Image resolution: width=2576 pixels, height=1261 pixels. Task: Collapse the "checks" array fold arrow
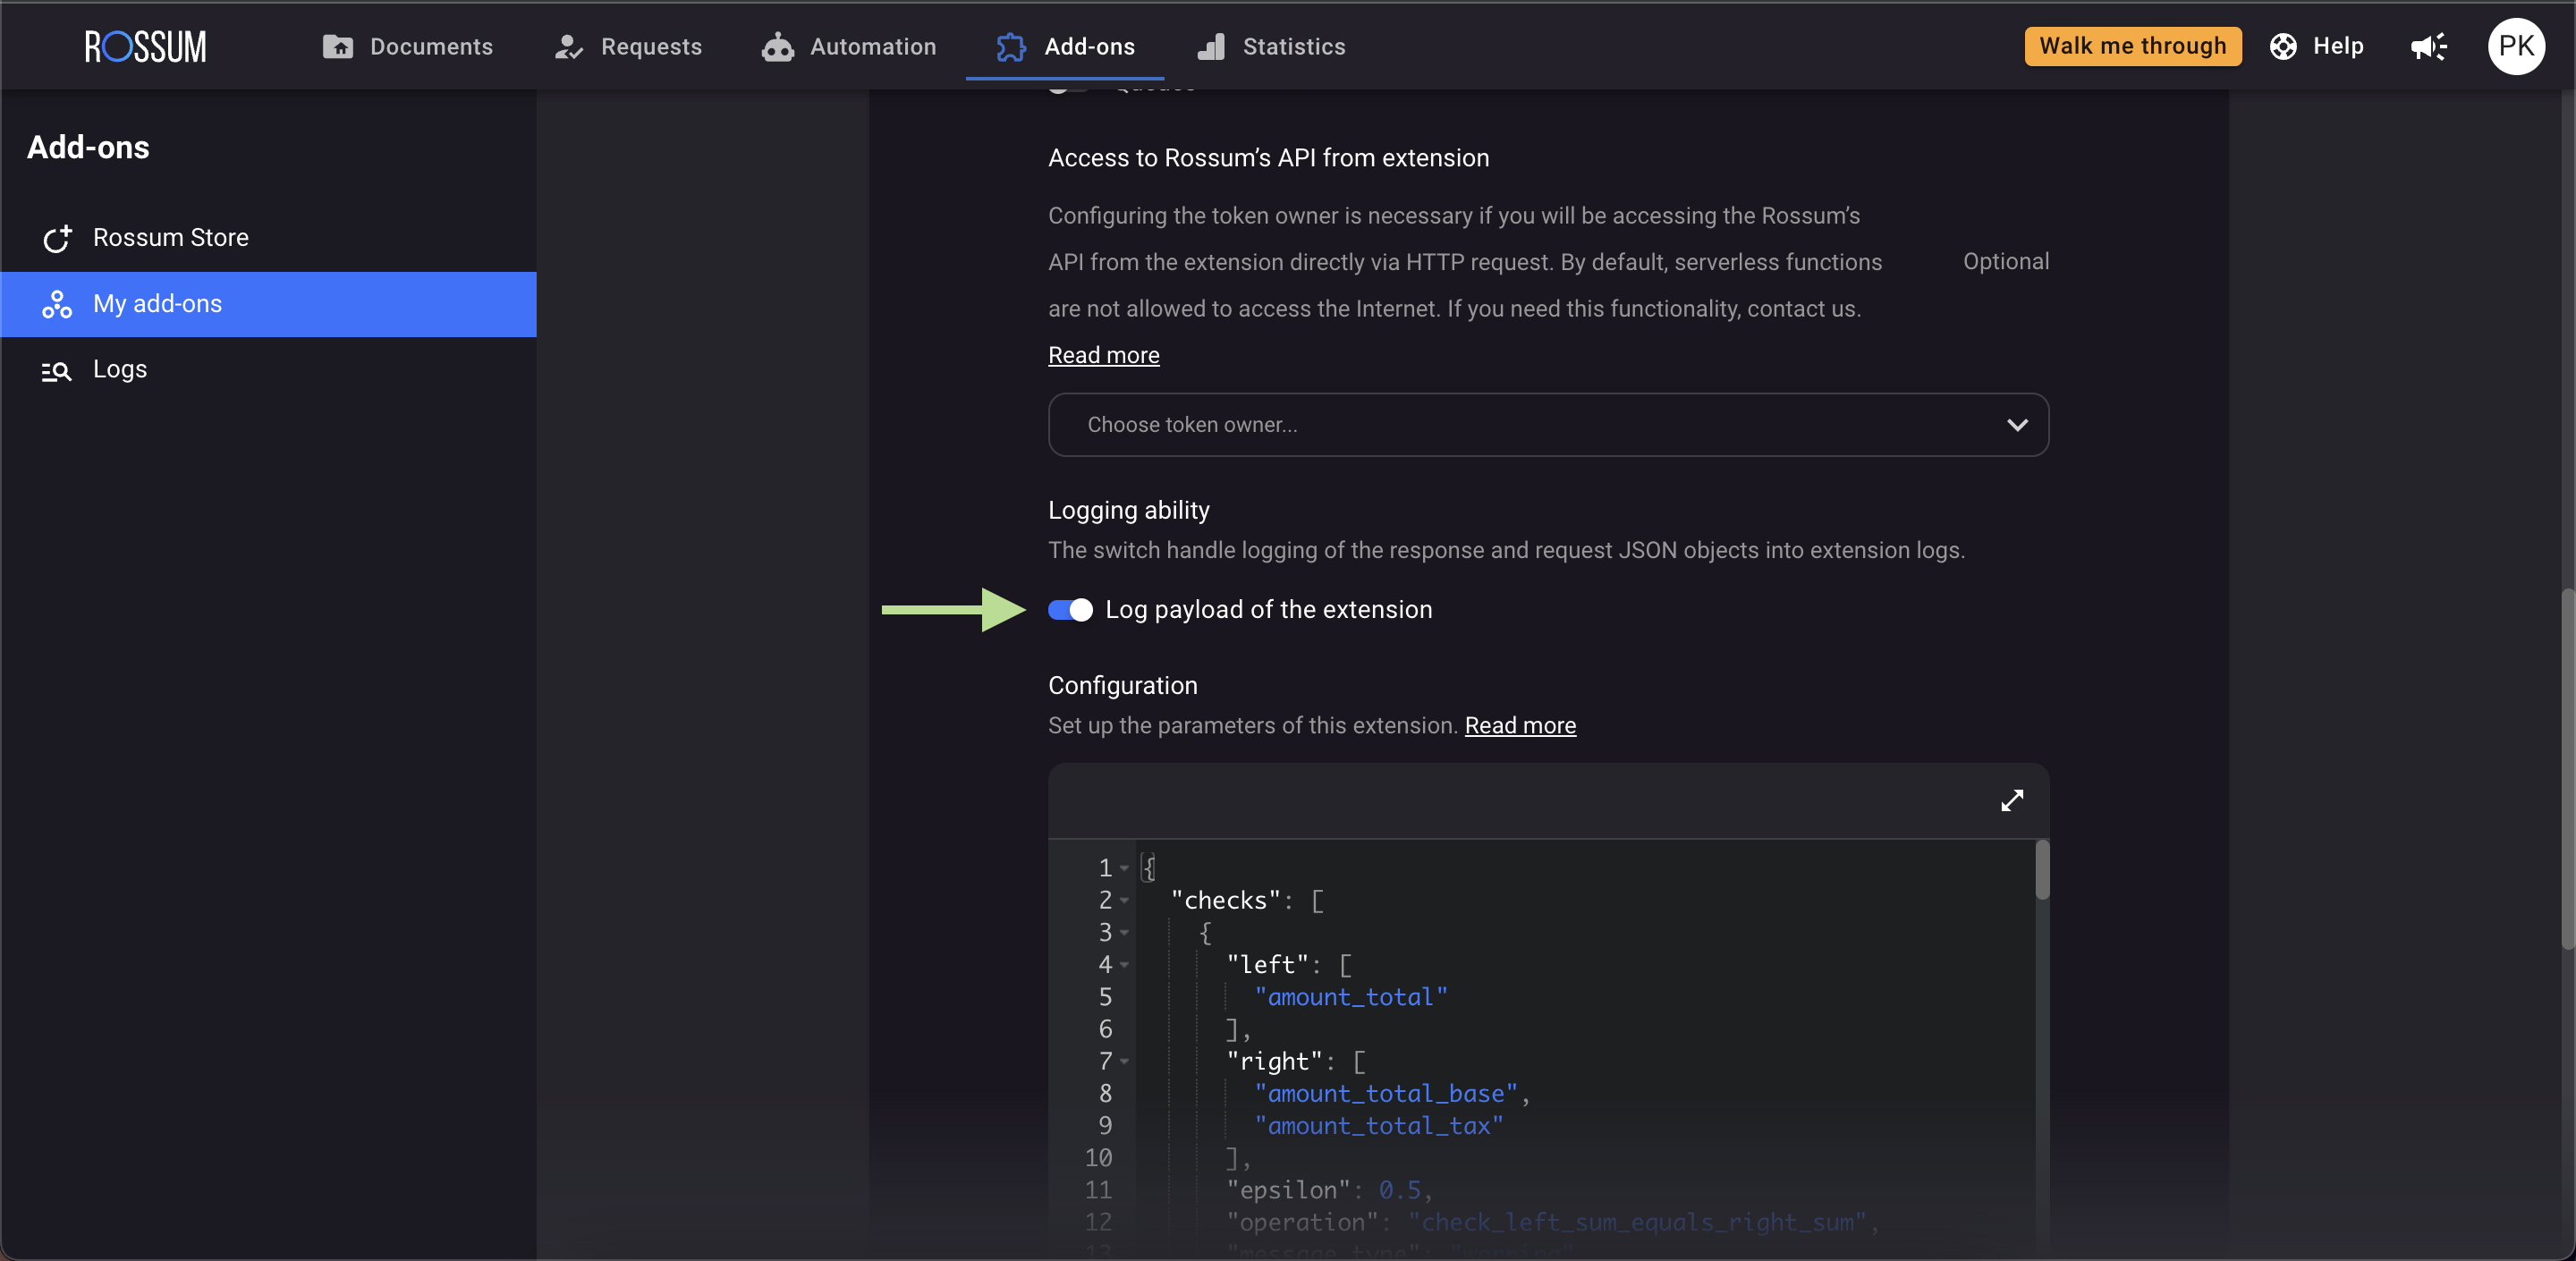[1125, 900]
